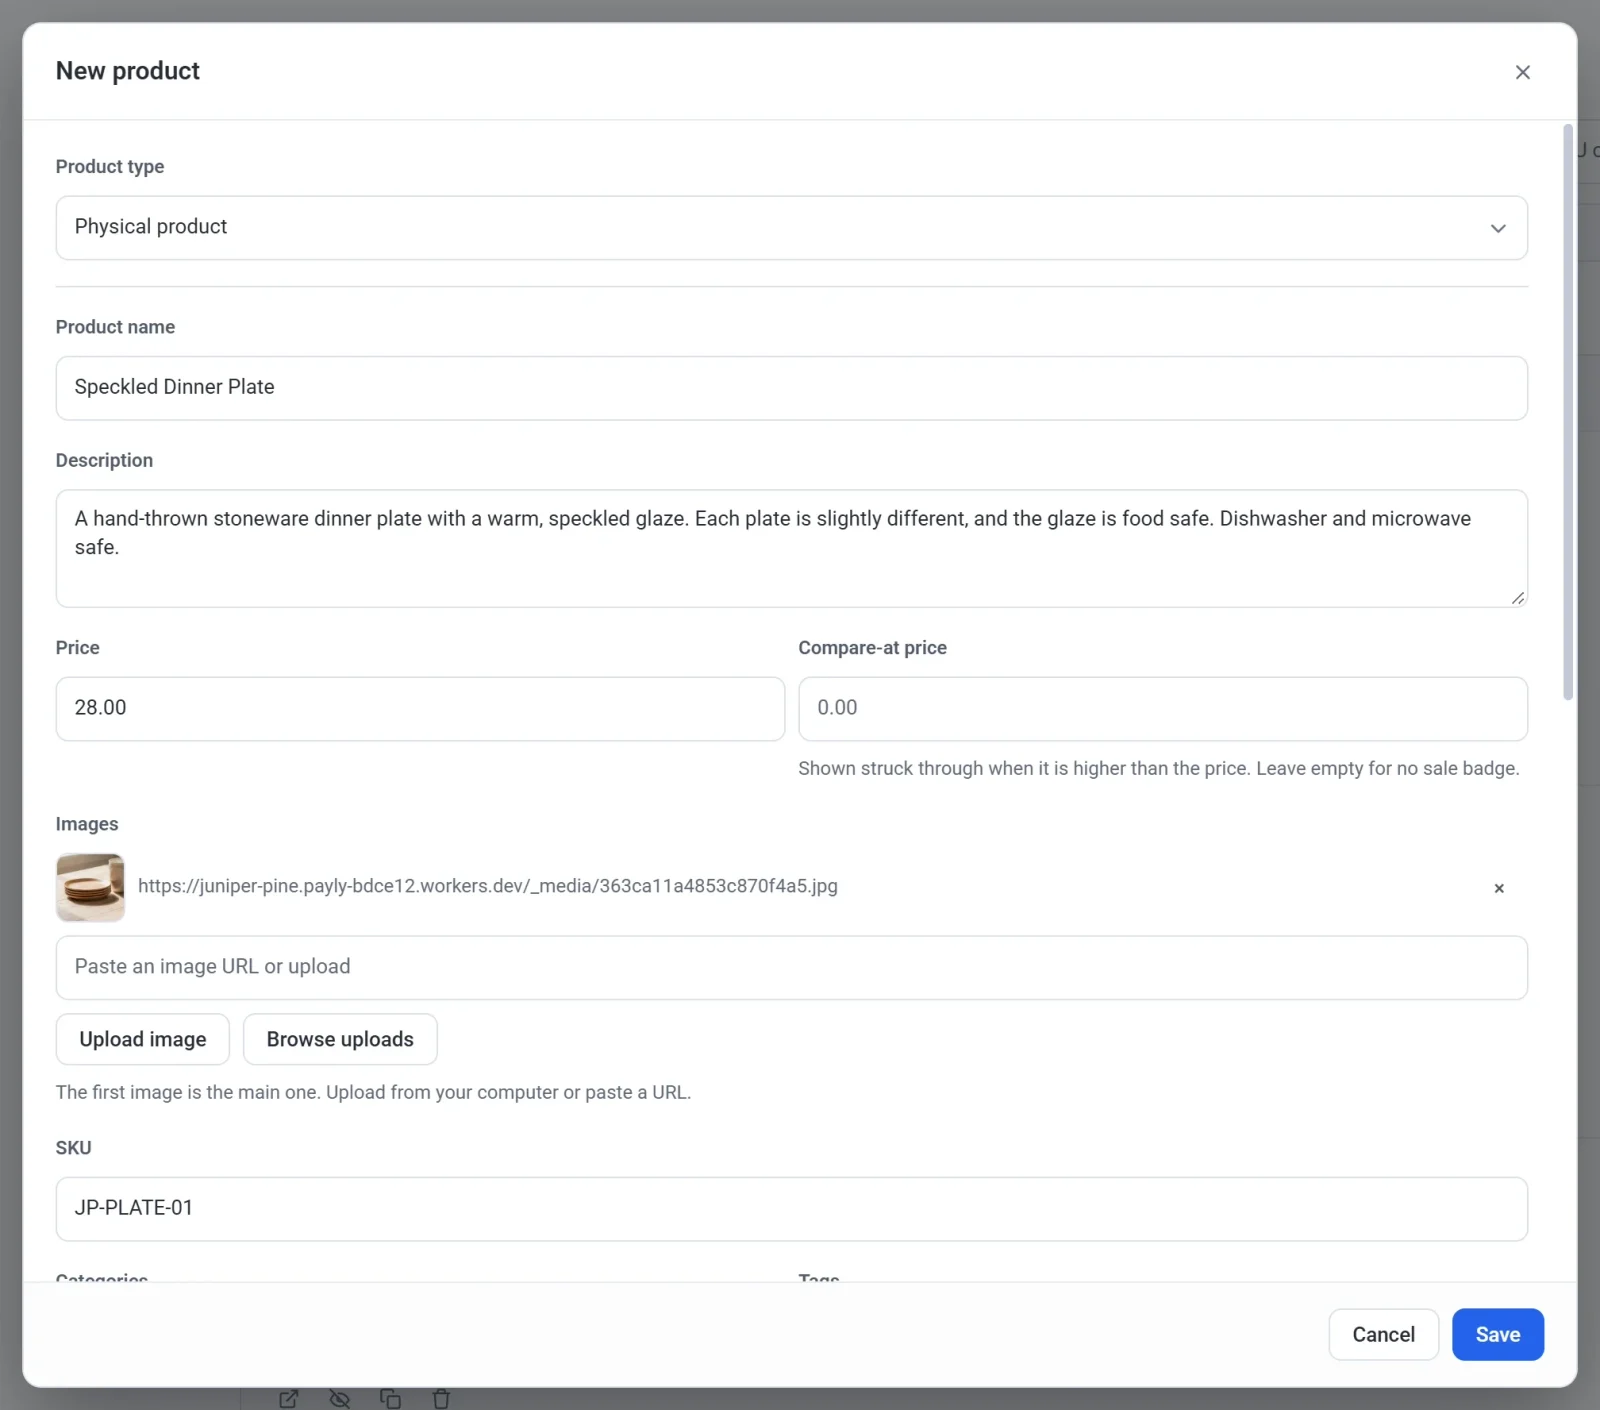The height and width of the screenshot is (1410, 1600).
Task: Click the description resize handle corner
Action: point(1517,597)
